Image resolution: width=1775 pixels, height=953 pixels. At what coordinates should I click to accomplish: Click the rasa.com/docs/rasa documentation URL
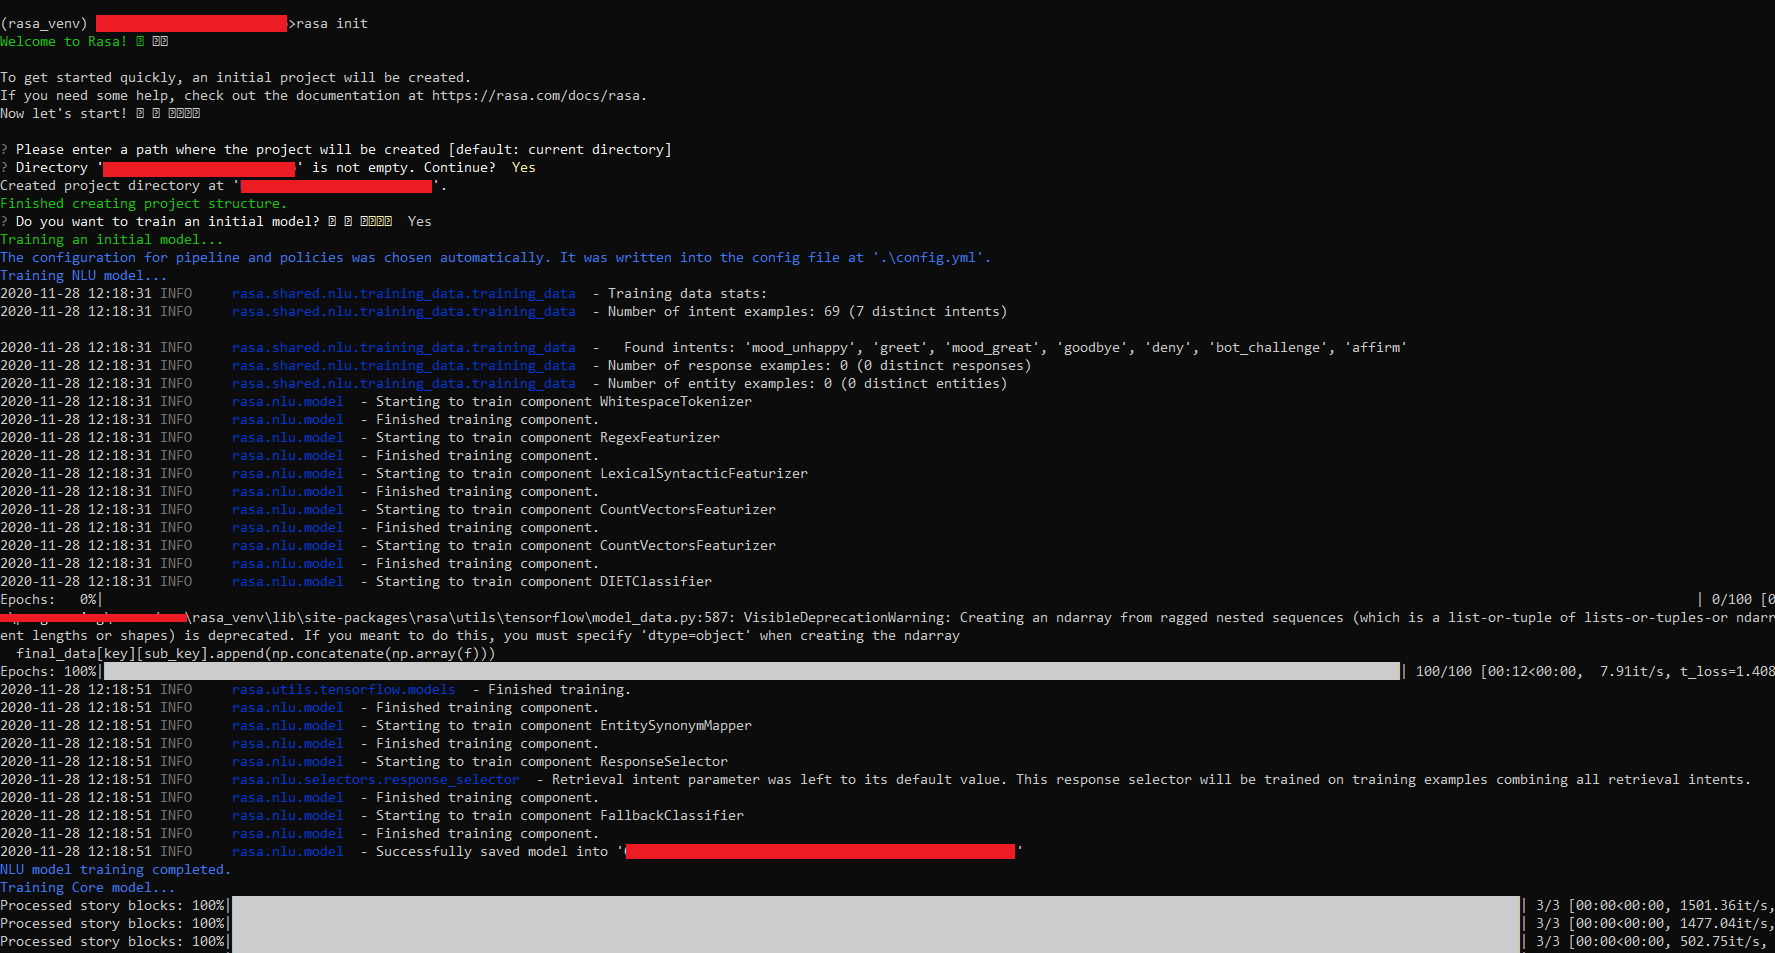pos(538,96)
